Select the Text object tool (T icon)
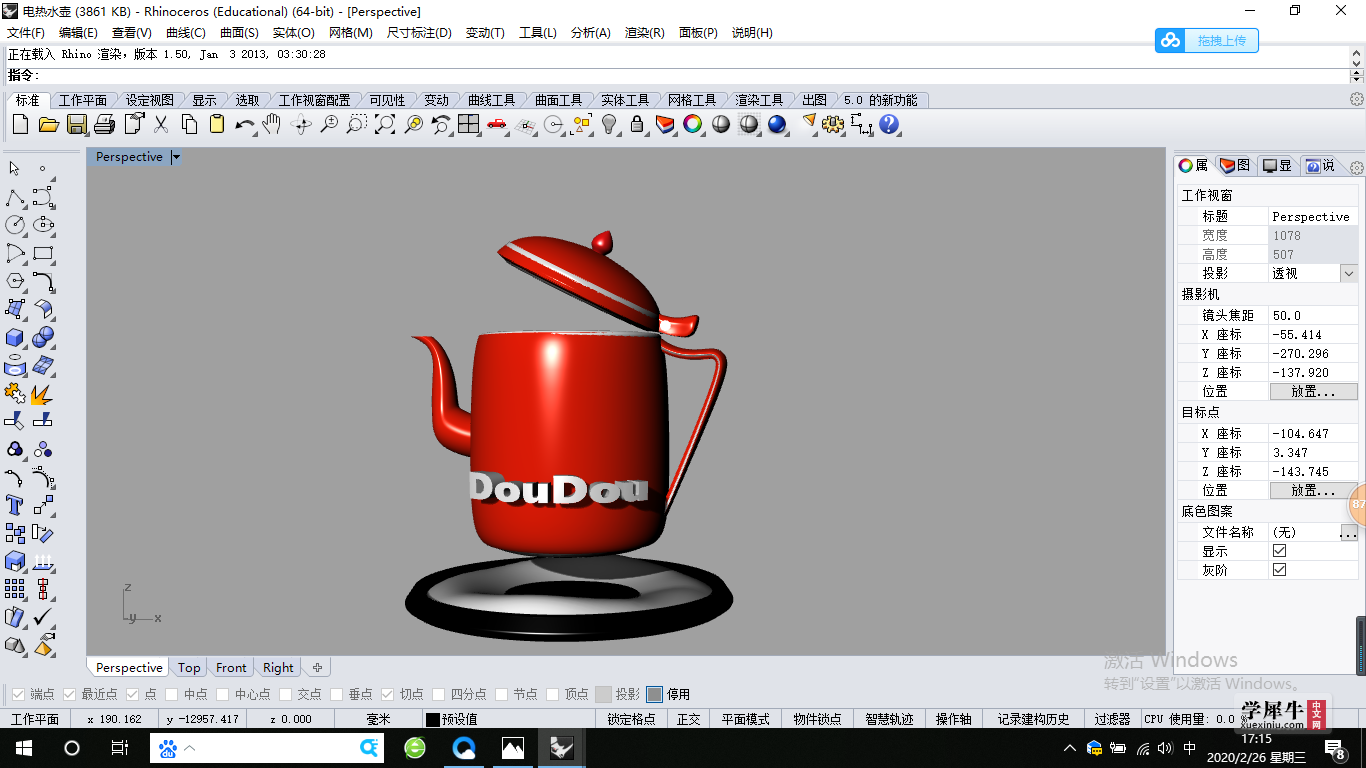The image size is (1366, 768). (x=15, y=505)
